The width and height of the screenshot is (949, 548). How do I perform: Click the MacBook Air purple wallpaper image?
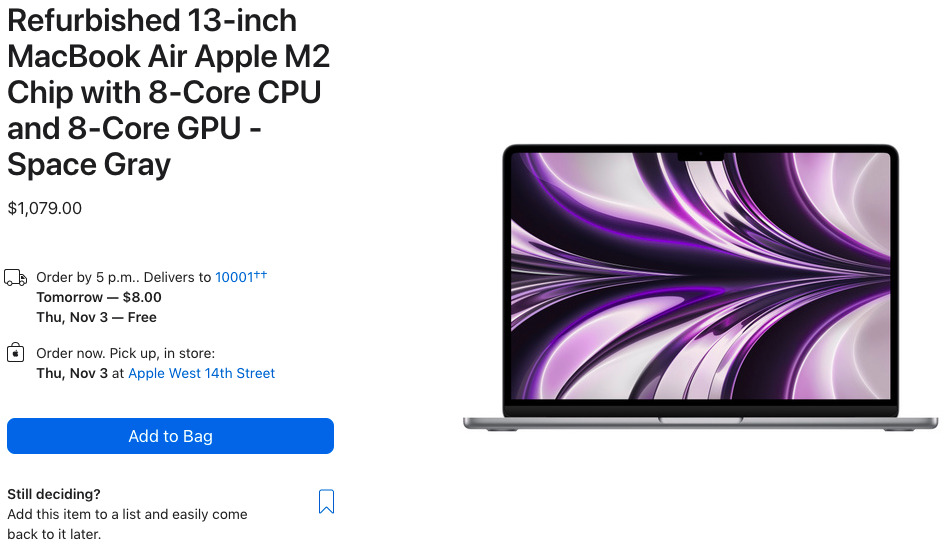(700, 276)
